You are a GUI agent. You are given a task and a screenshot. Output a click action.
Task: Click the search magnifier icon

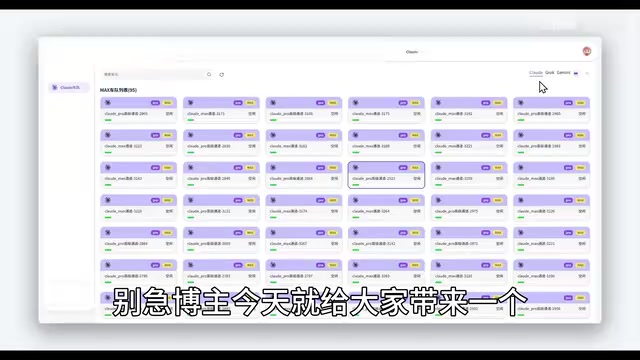[x=209, y=74]
